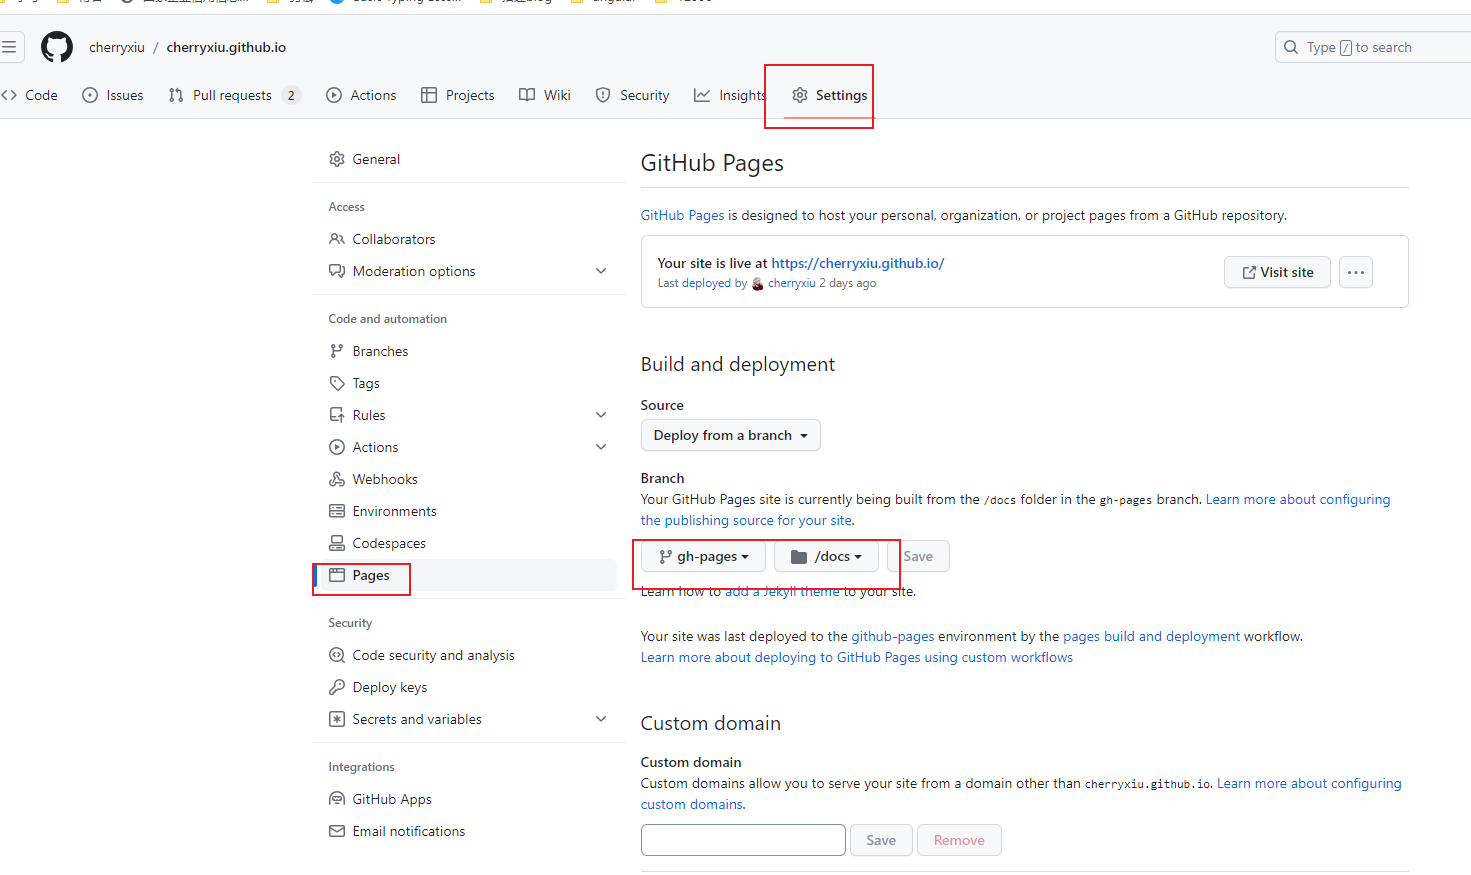This screenshot has height=875, width=1471.
Task: Click the Code security and analysis icon
Action: [337, 655]
